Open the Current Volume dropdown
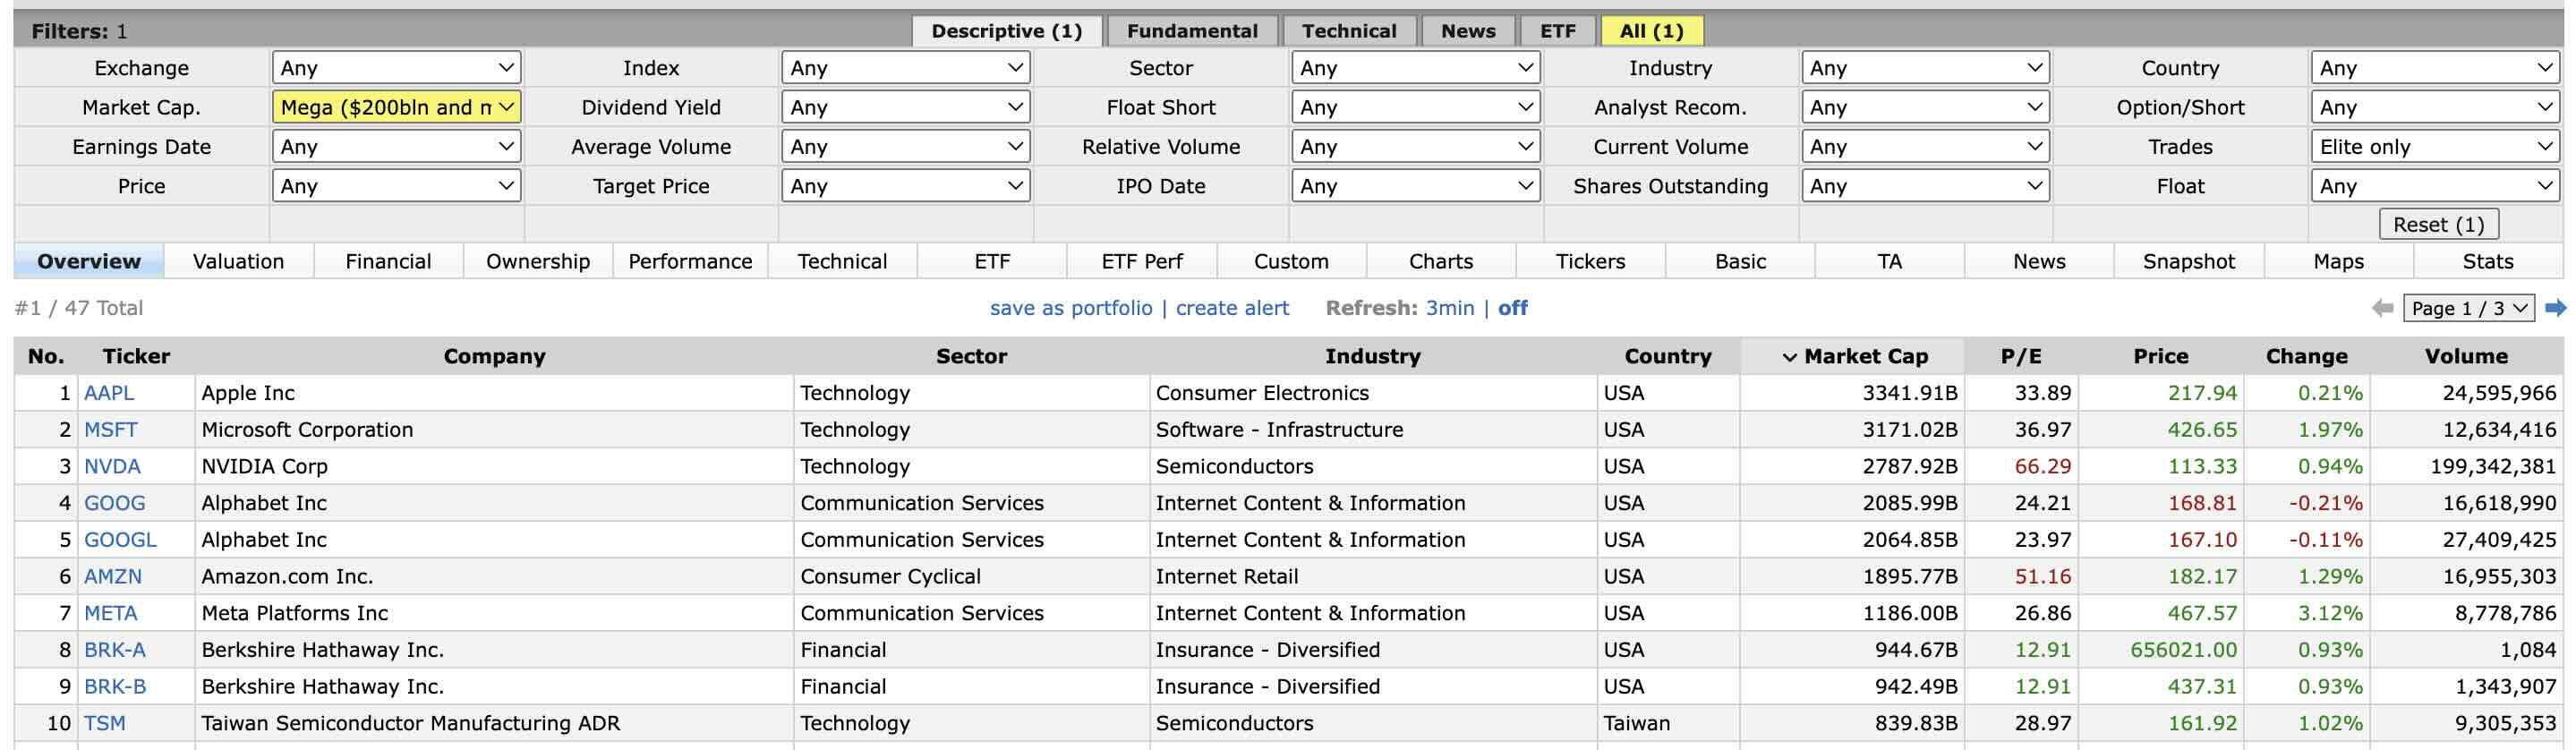This screenshot has width=2576, height=750. click(x=1926, y=147)
